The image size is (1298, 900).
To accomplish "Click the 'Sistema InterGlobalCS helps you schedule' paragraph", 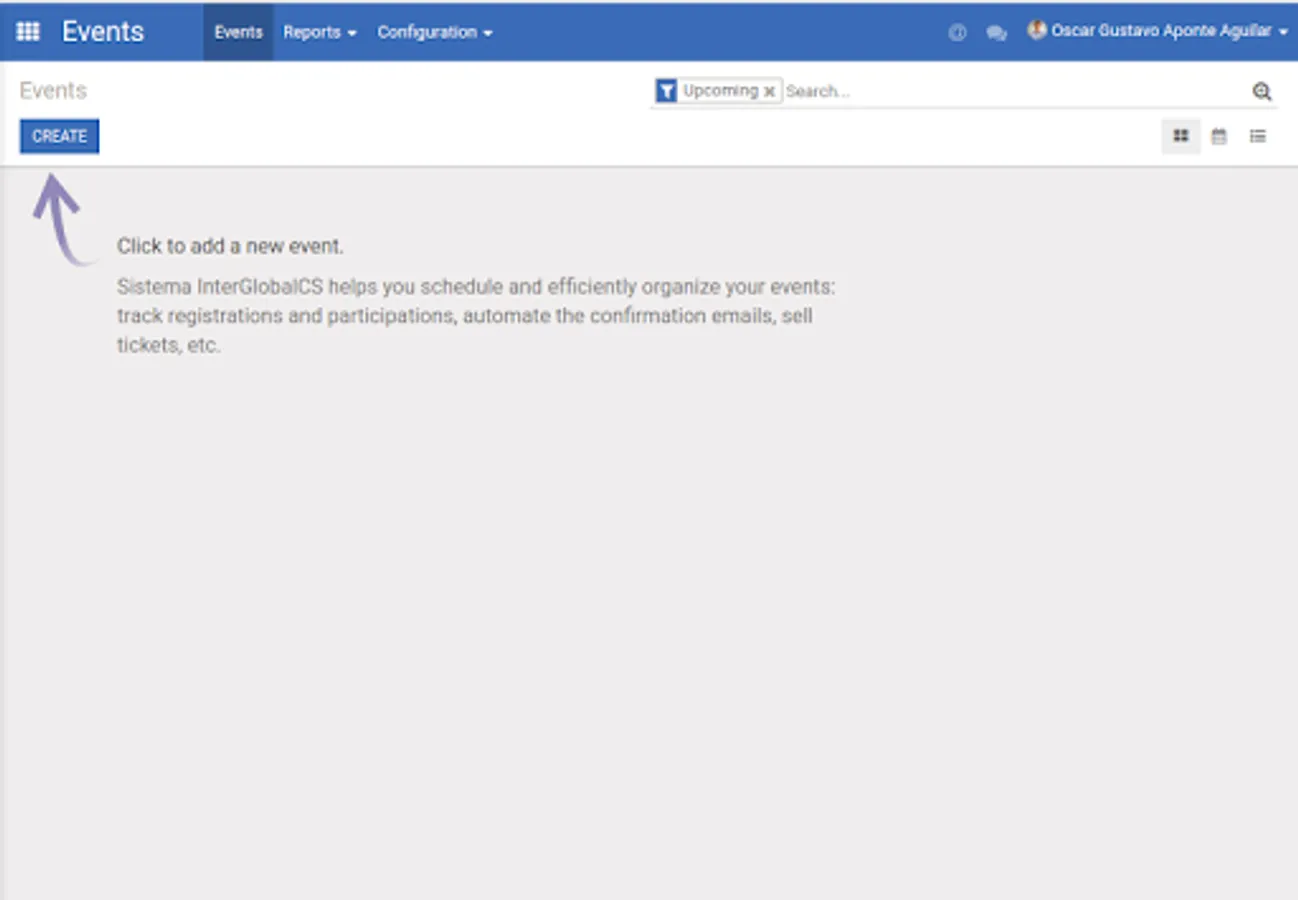I will [x=476, y=316].
